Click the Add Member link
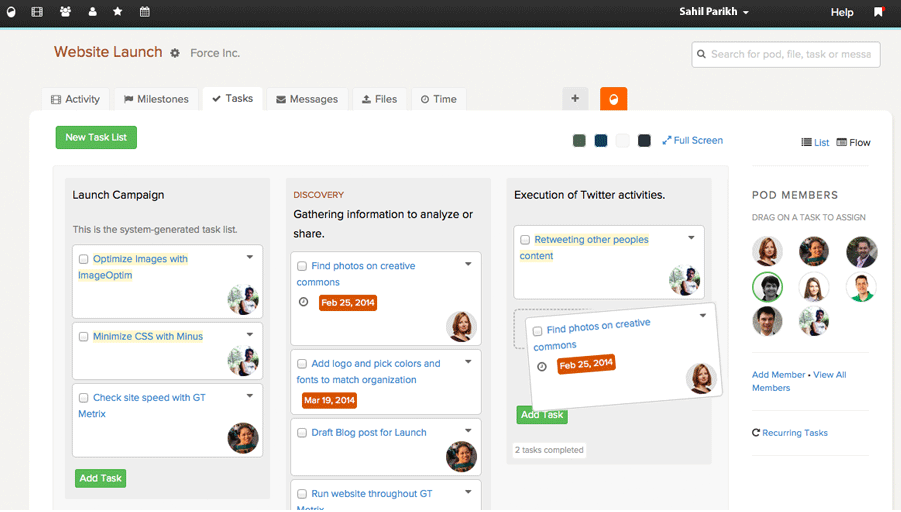The image size is (901, 512). [779, 375]
